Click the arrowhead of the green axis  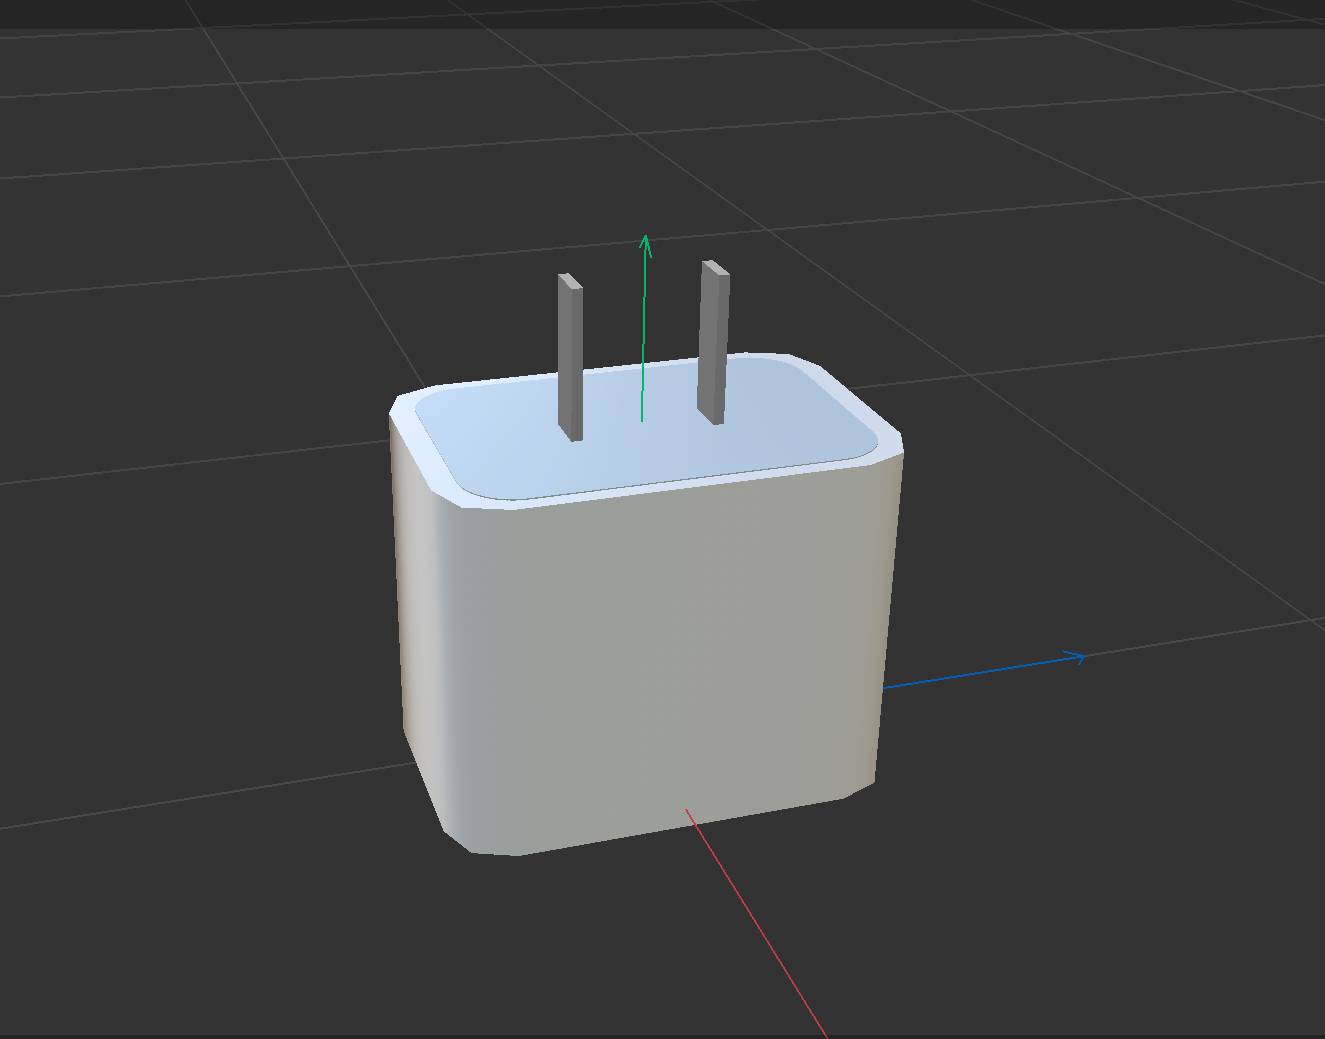[x=645, y=243]
